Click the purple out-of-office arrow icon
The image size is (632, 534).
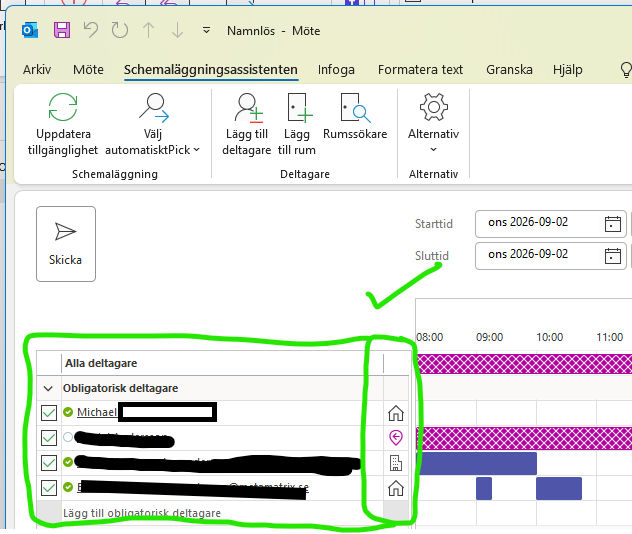point(396,438)
